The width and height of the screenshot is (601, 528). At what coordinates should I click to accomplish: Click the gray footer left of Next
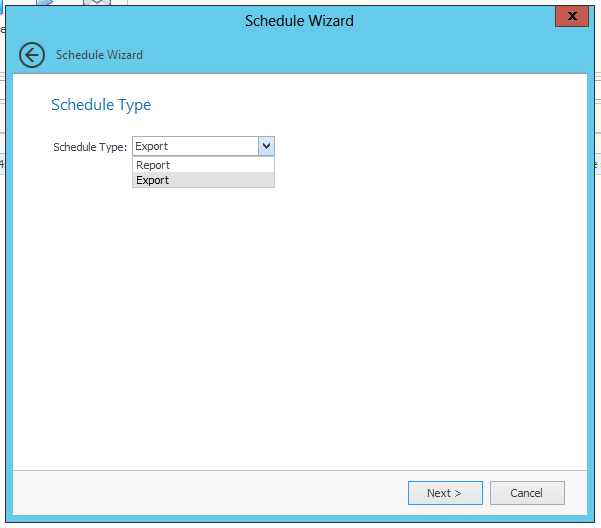pyautogui.click(x=200, y=493)
